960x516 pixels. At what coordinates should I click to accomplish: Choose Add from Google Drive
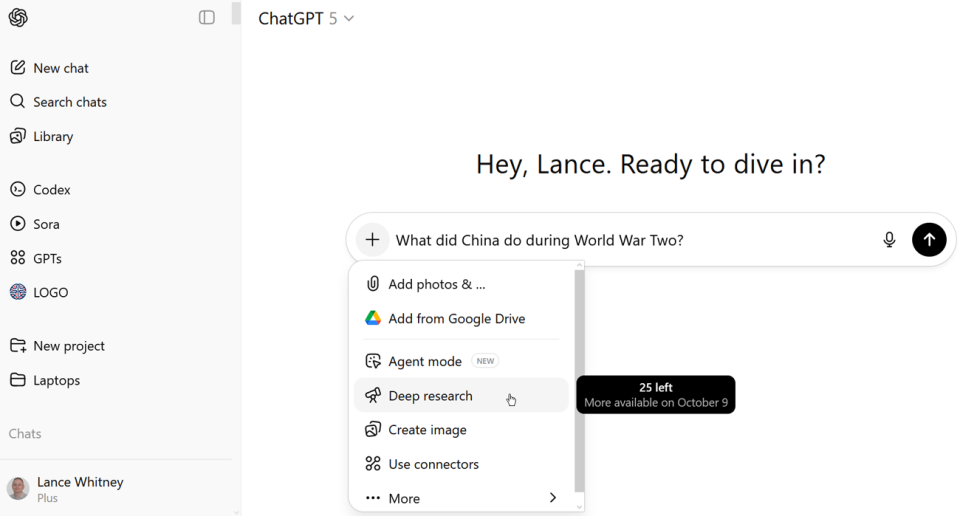pyautogui.click(x=456, y=319)
